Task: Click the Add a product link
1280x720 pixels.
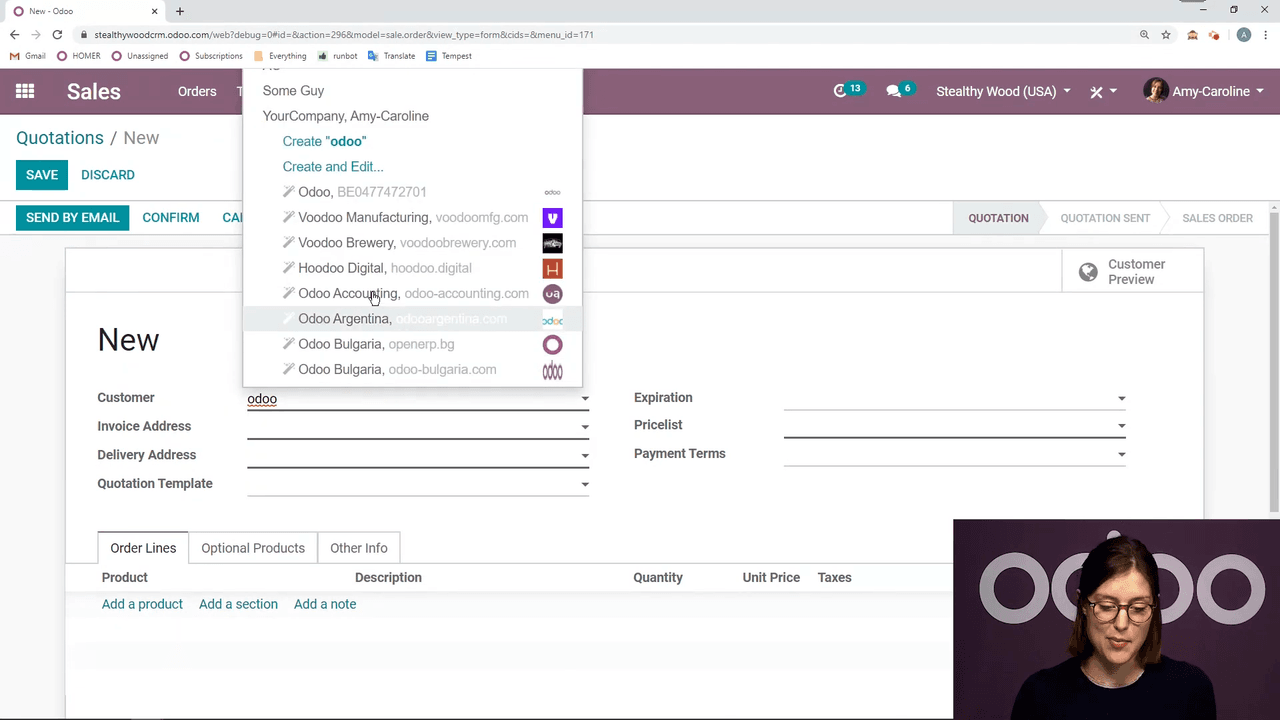Action: point(142,604)
